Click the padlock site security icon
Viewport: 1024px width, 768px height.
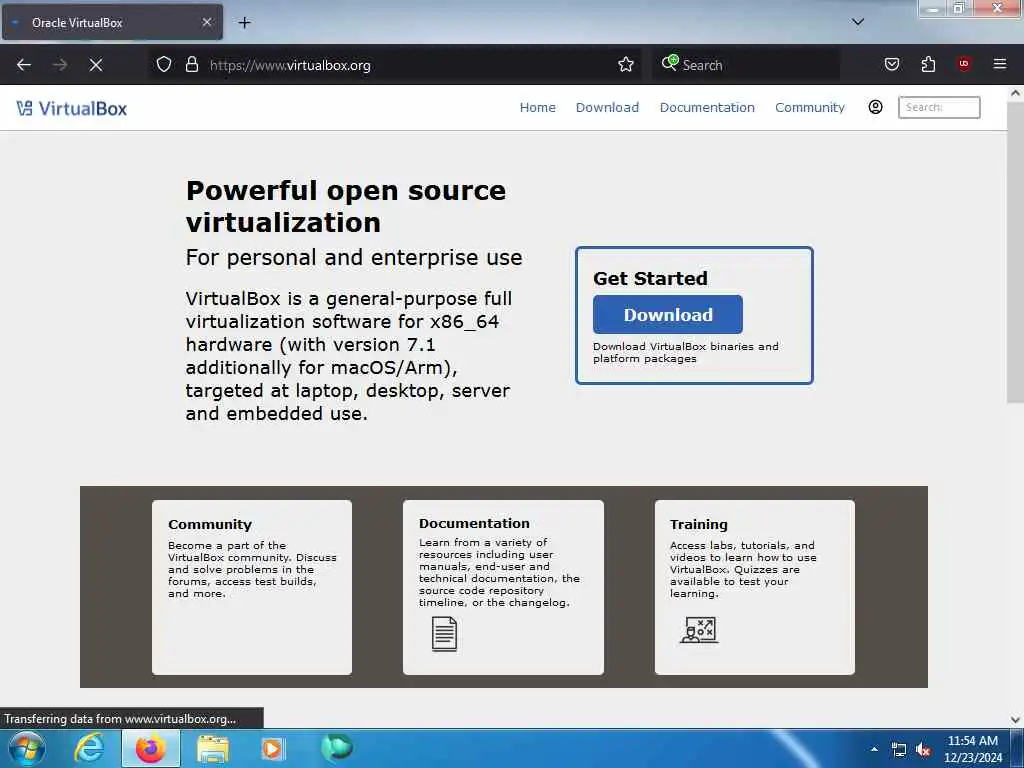tap(192, 65)
